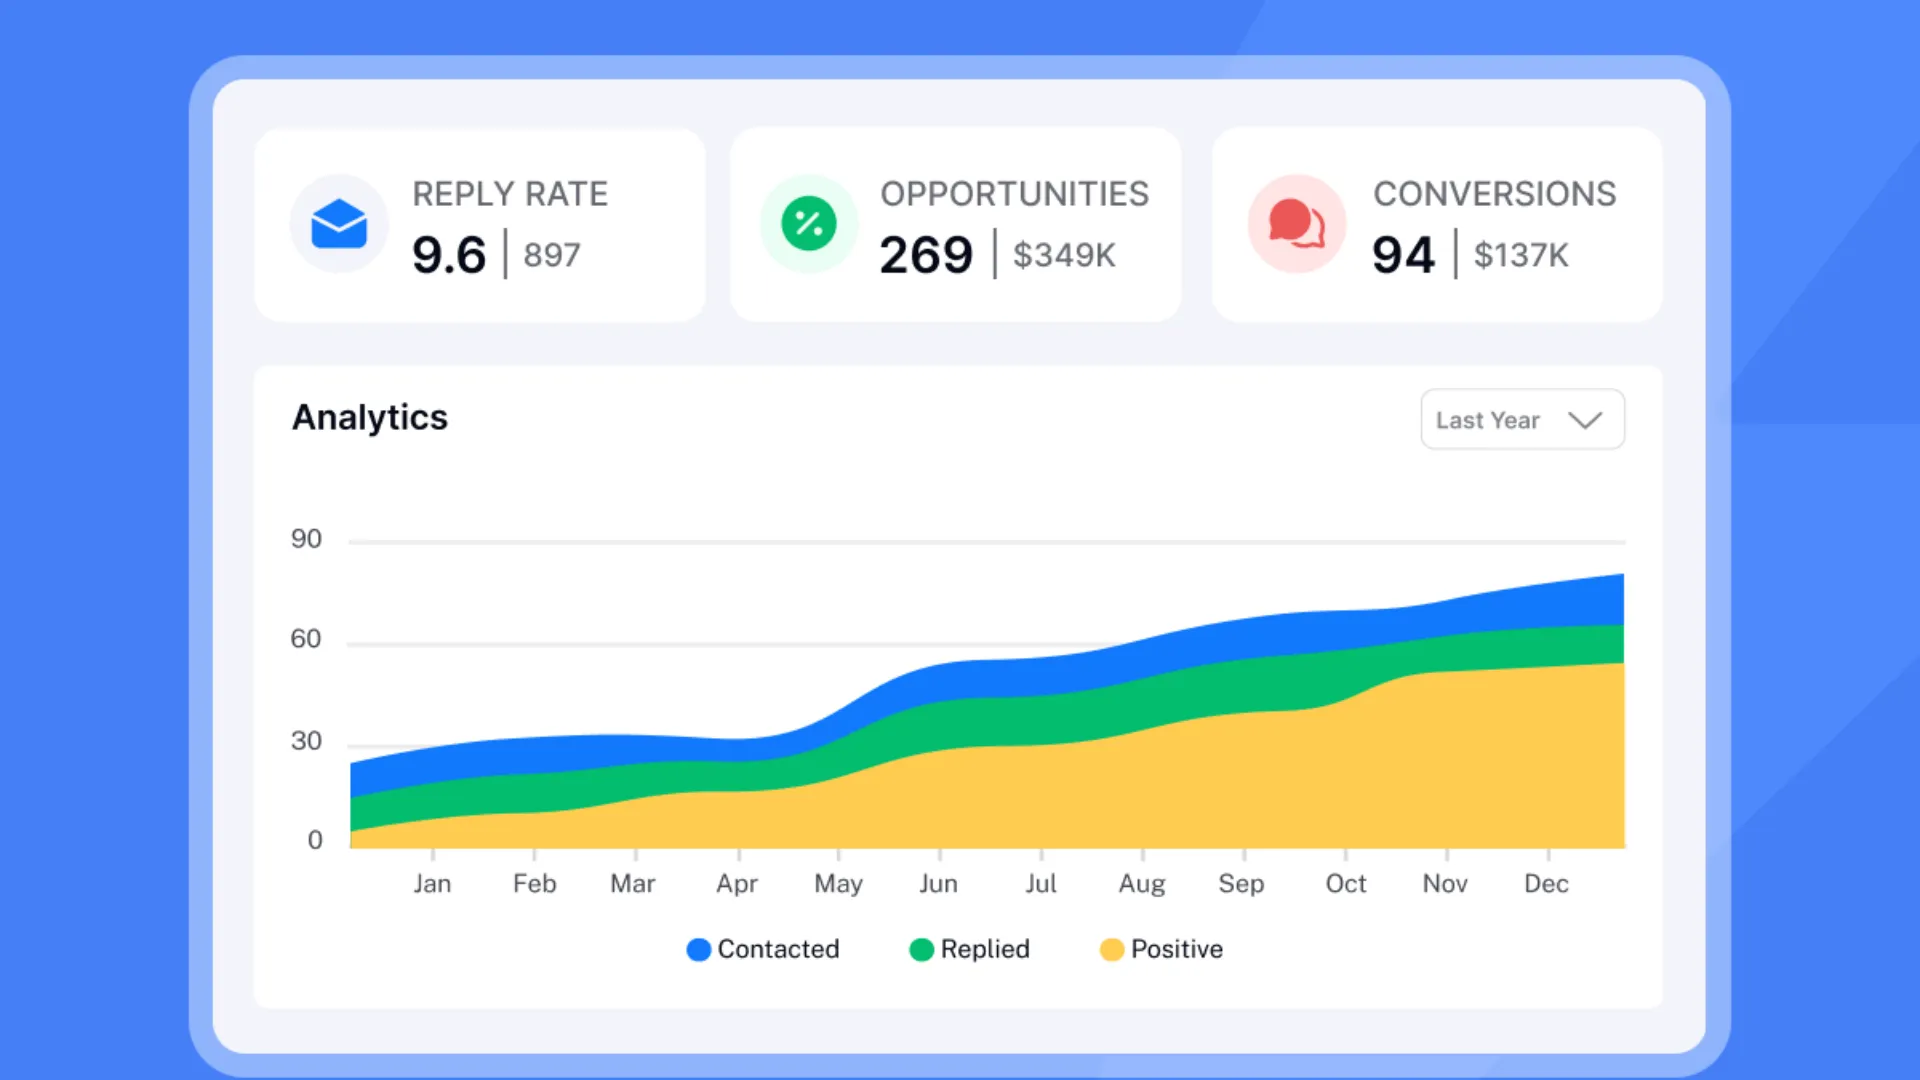1920x1080 pixels.
Task: Click the 9.6 reply rate value
Action: click(449, 255)
